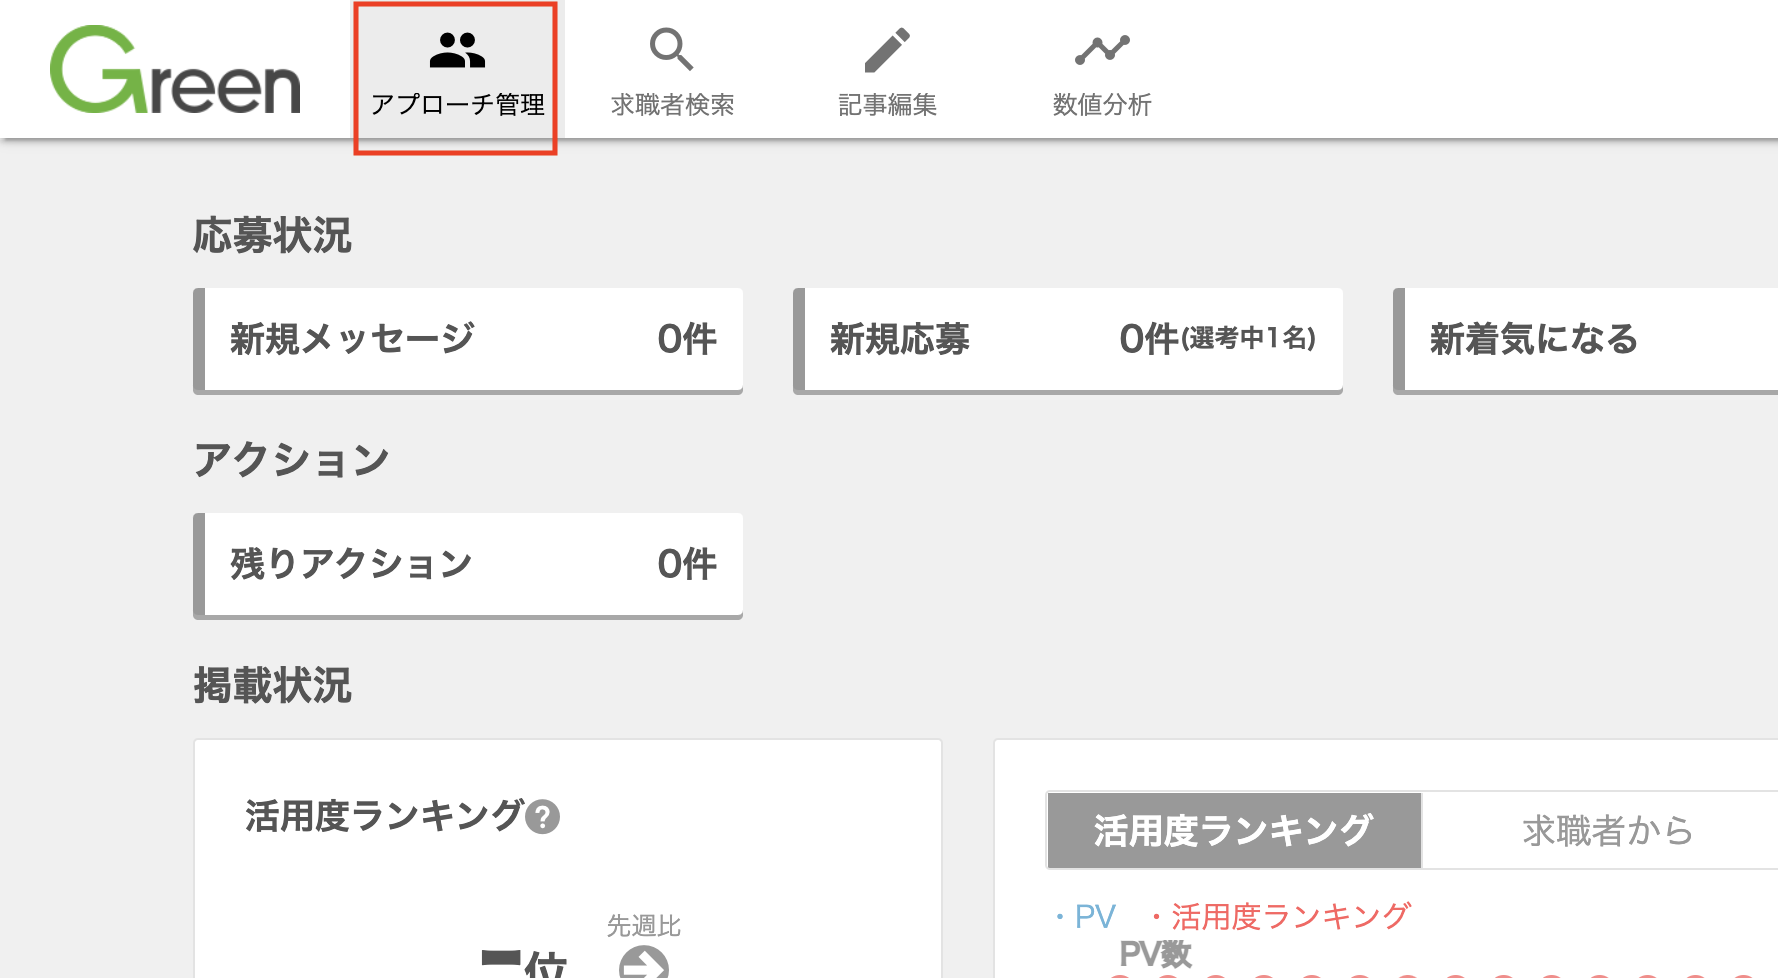The image size is (1778, 978).
Task: Click the people icon for アプローチ管理
Action: [457, 49]
